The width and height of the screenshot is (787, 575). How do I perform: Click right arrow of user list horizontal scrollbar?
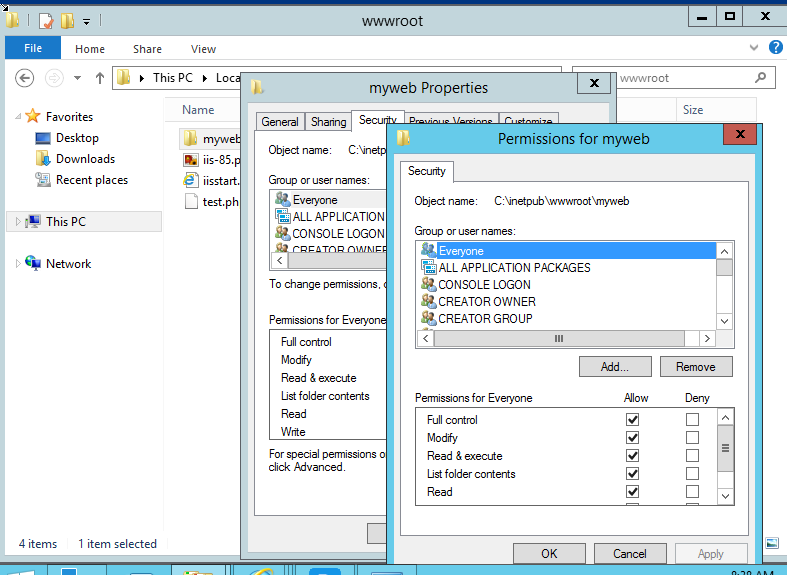pyautogui.click(x=707, y=339)
